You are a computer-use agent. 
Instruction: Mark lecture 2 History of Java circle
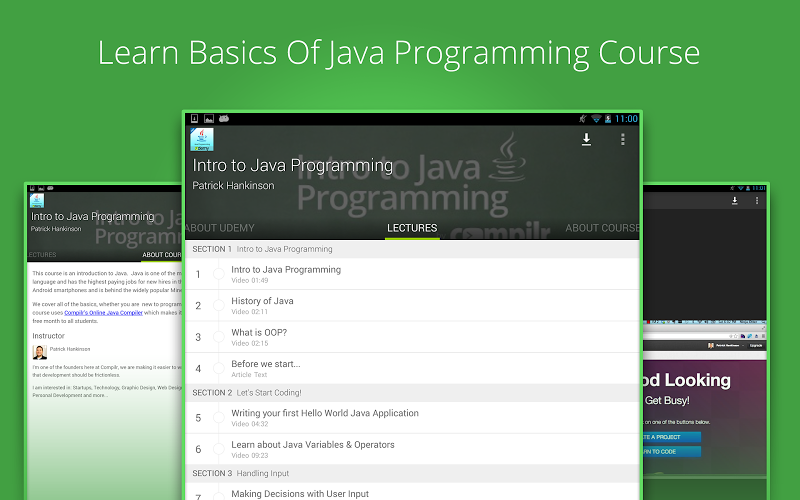(218, 306)
